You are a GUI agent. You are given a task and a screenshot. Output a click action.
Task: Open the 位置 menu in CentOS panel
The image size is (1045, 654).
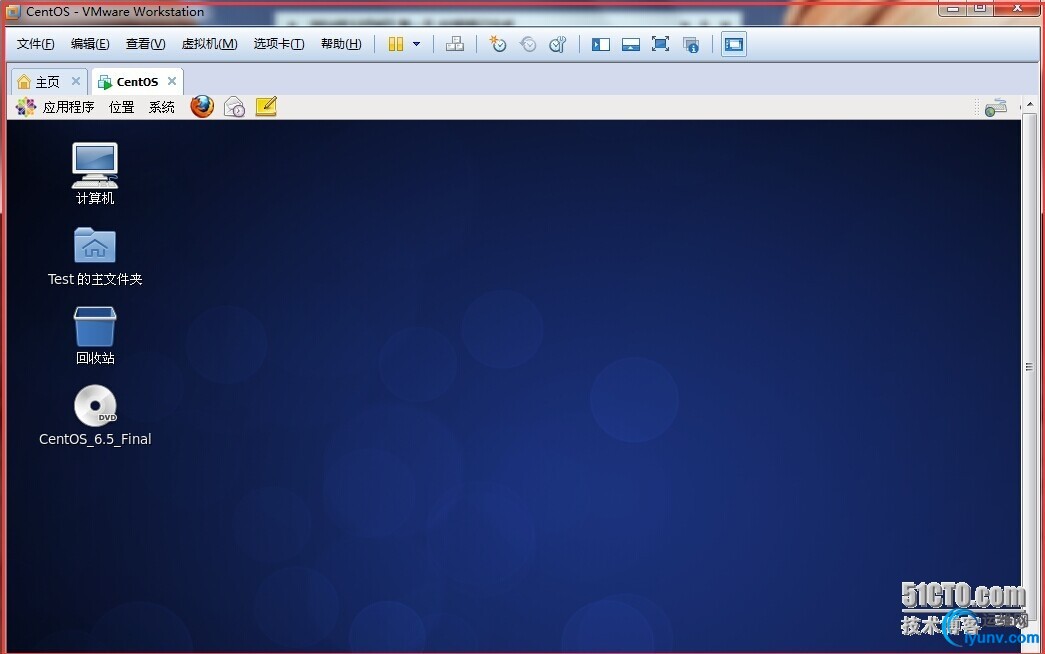click(122, 107)
